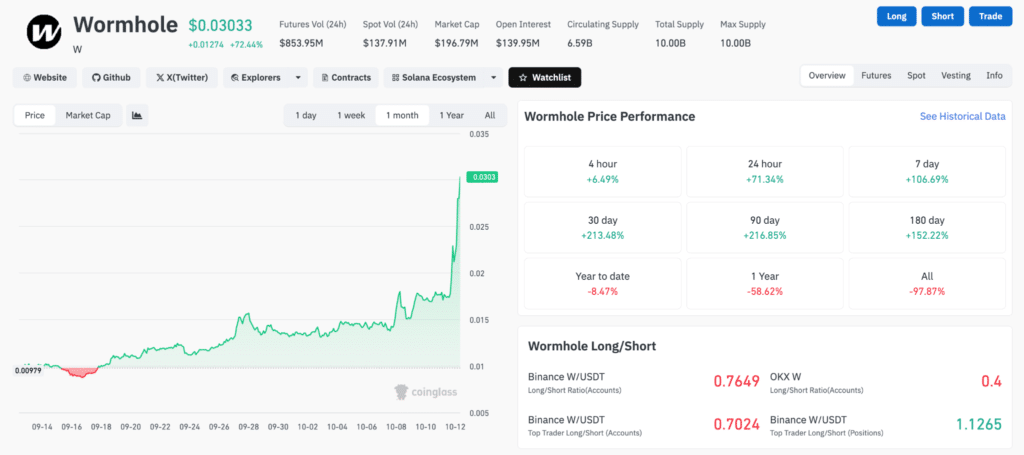Expand the Solana Ecosystem dropdown arrow

pos(494,77)
